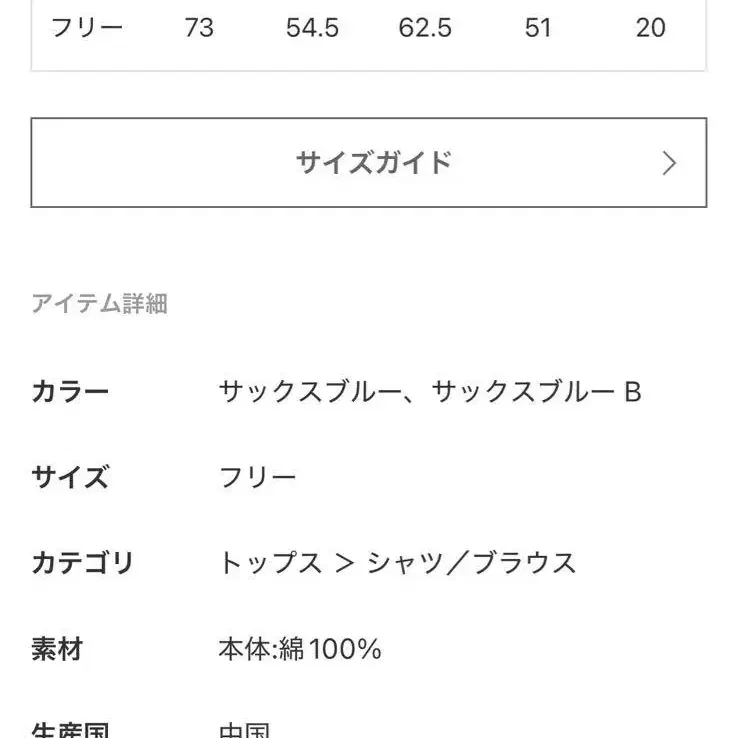The height and width of the screenshot is (738, 738).
Task: Click the フリー cell in size table
Action: (x=87, y=28)
